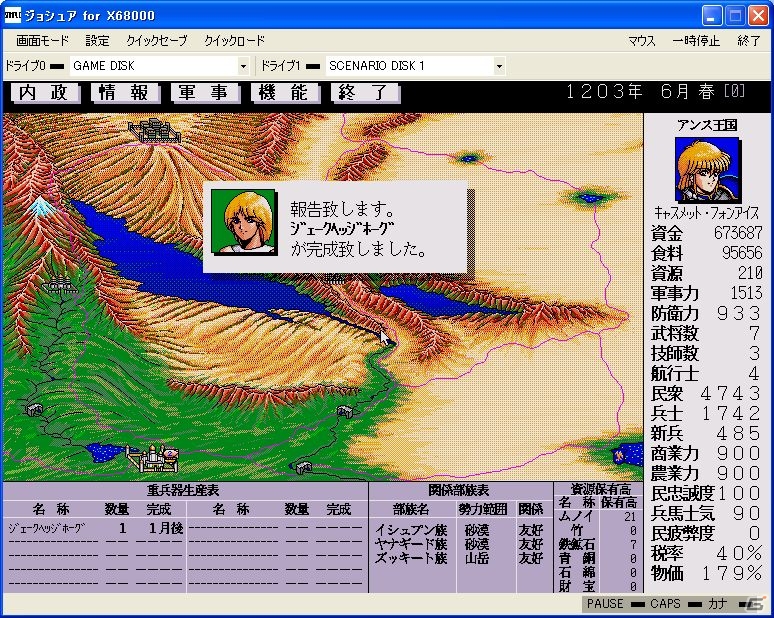Image resolution: width=774 pixels, height=618 pixels.
Task: Close the ジョシュア for X68000 window
Action: tap(758, 16)
